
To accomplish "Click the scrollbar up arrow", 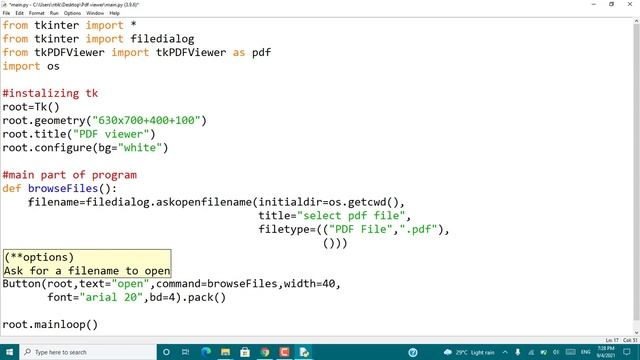I will coord(636,21).
